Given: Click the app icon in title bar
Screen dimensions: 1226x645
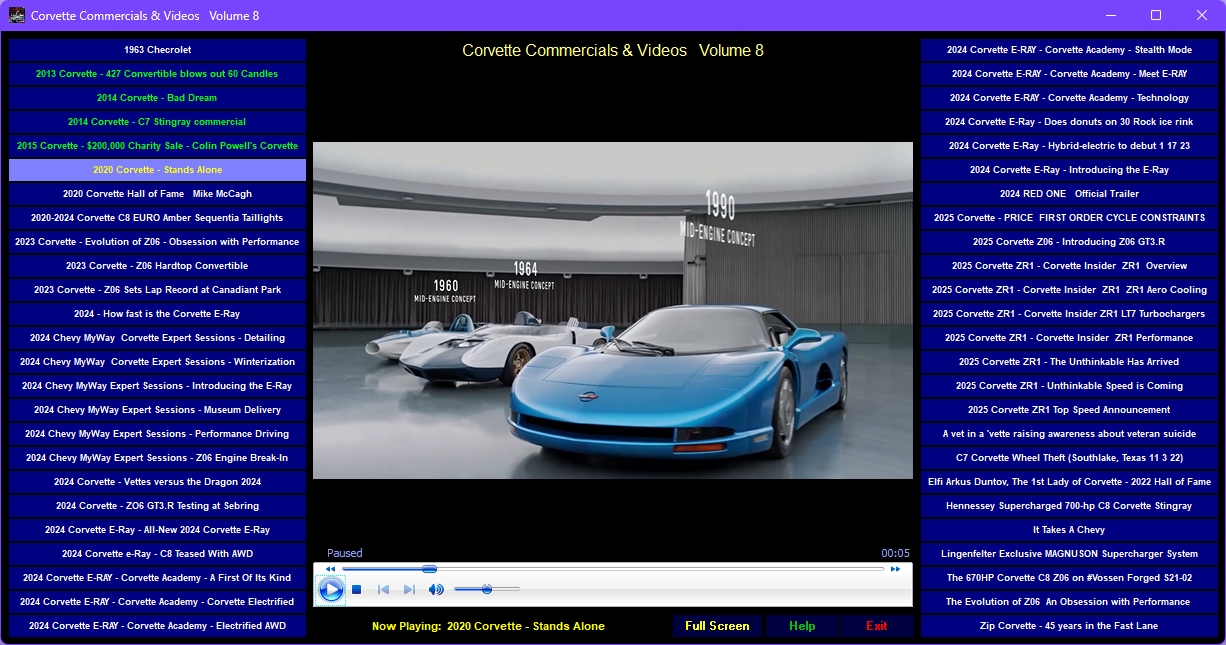Looking at the screenshot, I should [x=16, y=15].
